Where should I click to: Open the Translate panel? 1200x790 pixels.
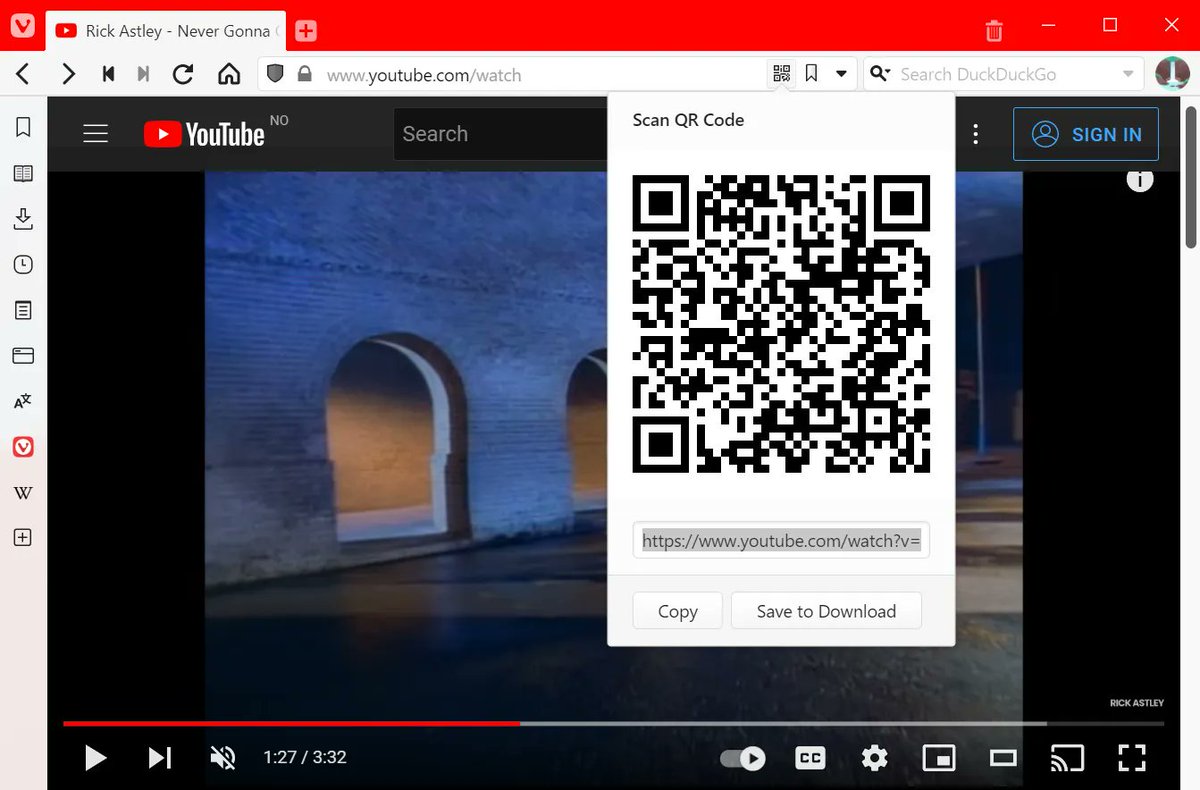[x=23, y=401]
